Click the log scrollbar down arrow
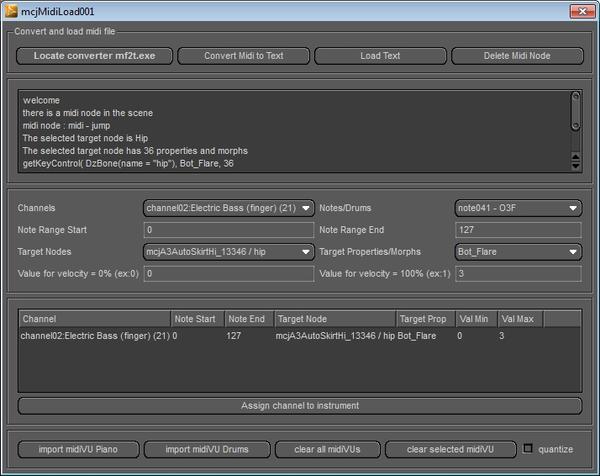The height and width of the screenshot is (476, 600). point(575,166)
